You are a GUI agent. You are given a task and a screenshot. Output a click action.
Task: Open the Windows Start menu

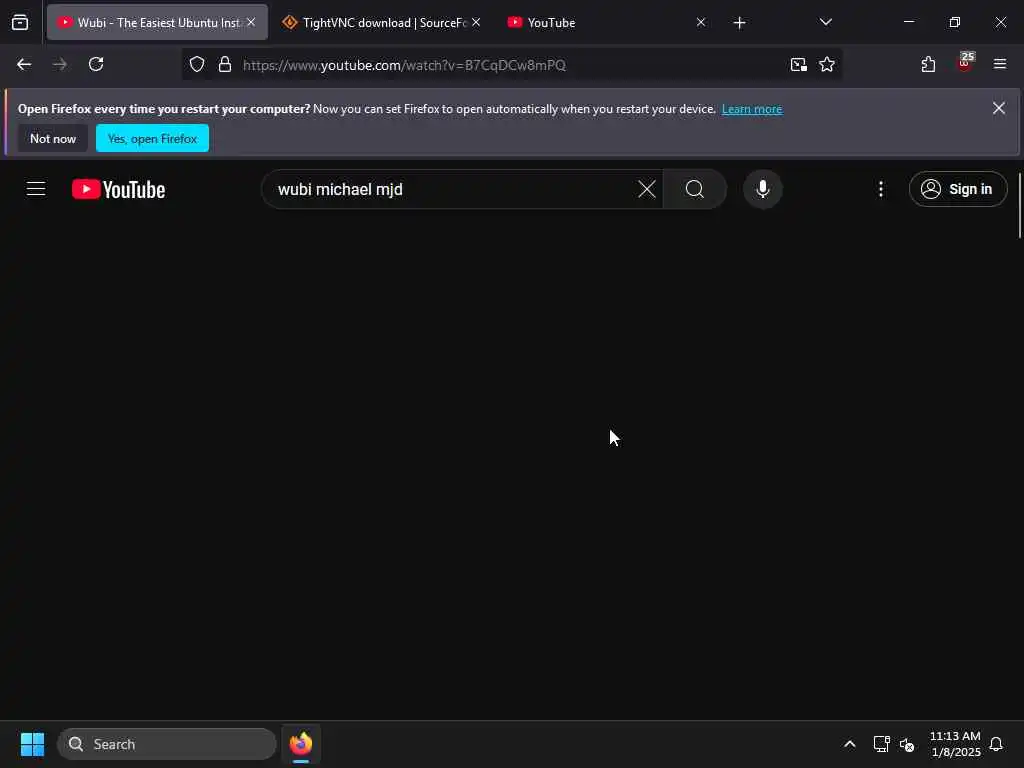click(32, 744)
